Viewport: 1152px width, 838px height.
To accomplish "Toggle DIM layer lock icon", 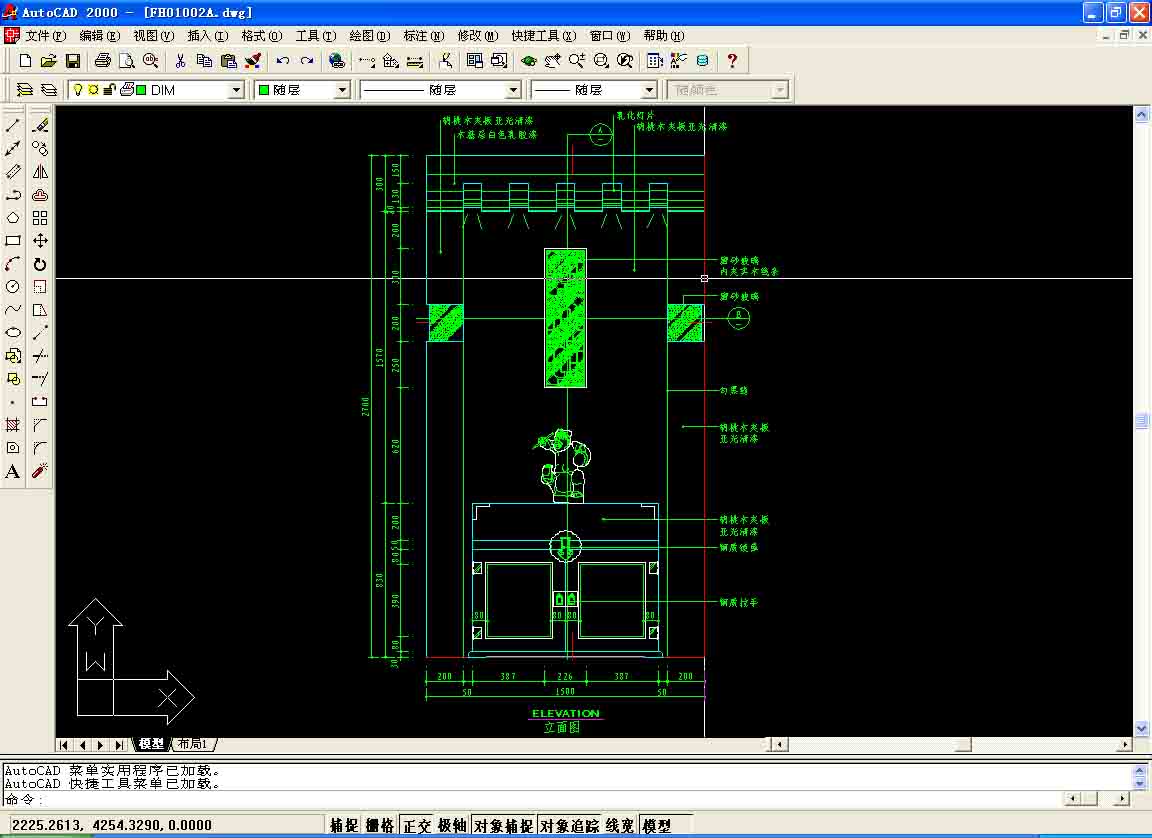I will 109,90.
